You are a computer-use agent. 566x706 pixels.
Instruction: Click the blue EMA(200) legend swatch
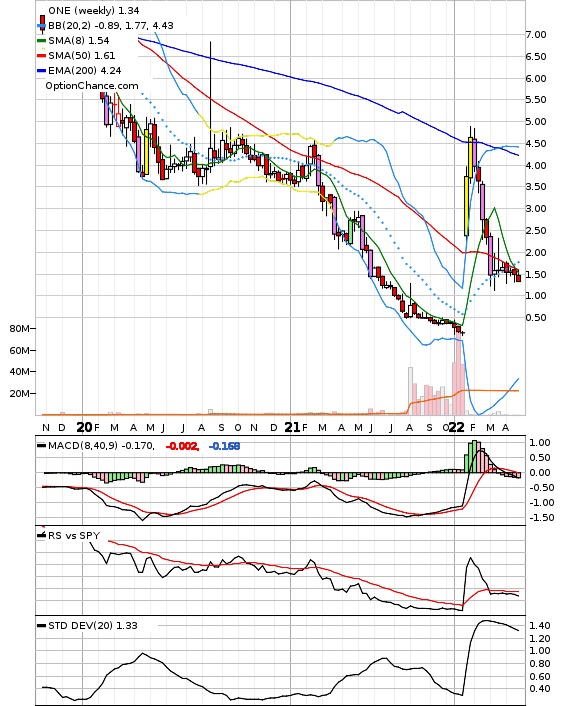41,71
